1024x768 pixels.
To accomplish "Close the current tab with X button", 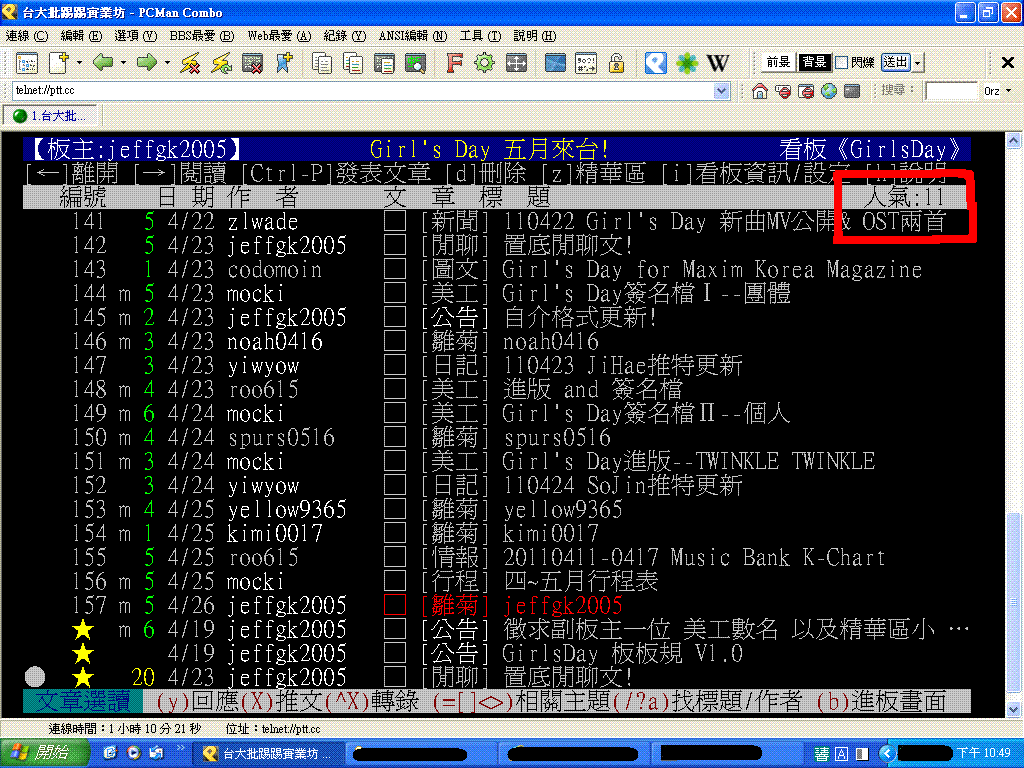I will pos(1008,63).
